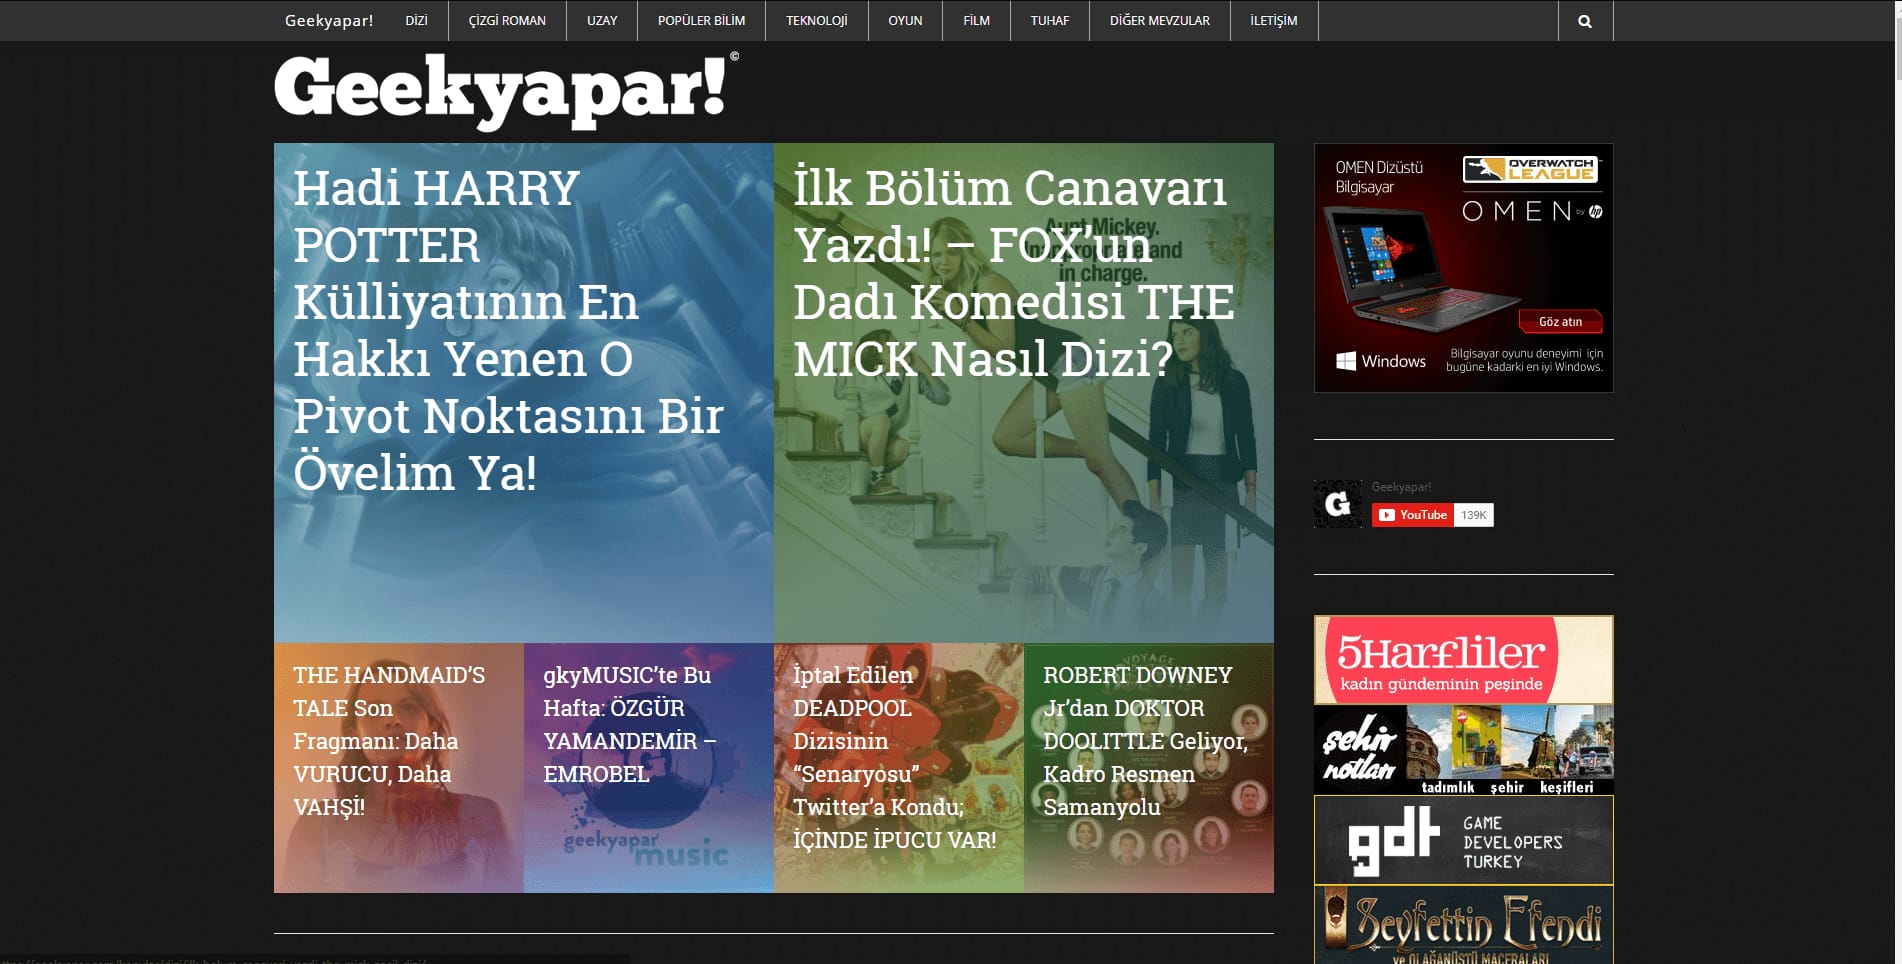The width and height of the screenshot is (1902, 964).
Task: Click the Göz atın button in OMEN ad
Action: 1561,321
